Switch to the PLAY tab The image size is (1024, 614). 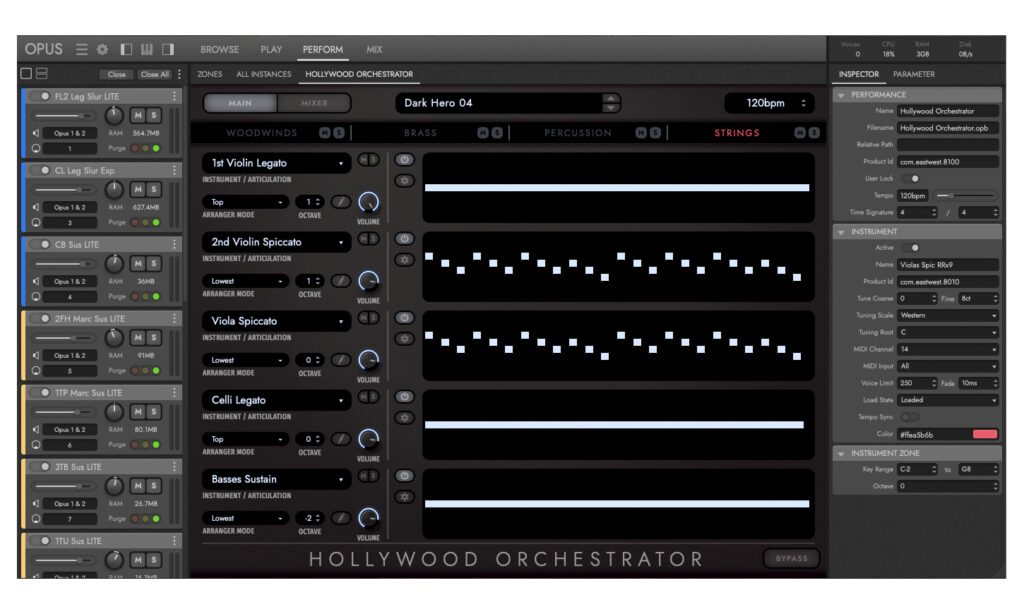coord(271,50)
